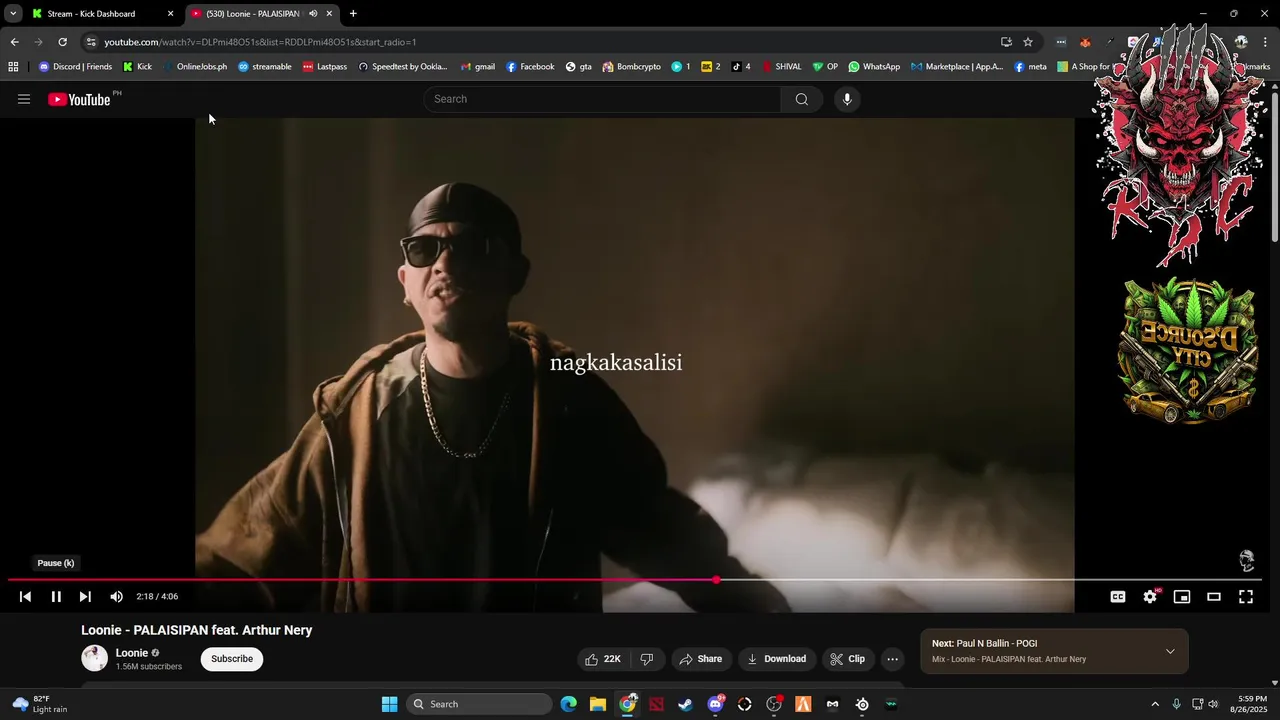
Task: Open the streamable bookmark
Action: [x=264, y=67]
